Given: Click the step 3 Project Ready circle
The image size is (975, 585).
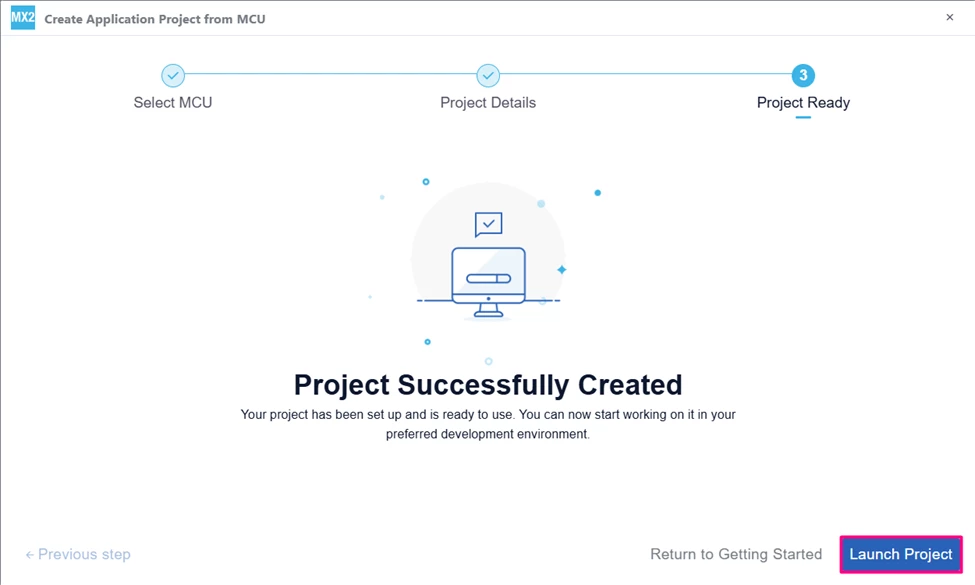Looking at the screenshot, I should [x=803, y=75].
